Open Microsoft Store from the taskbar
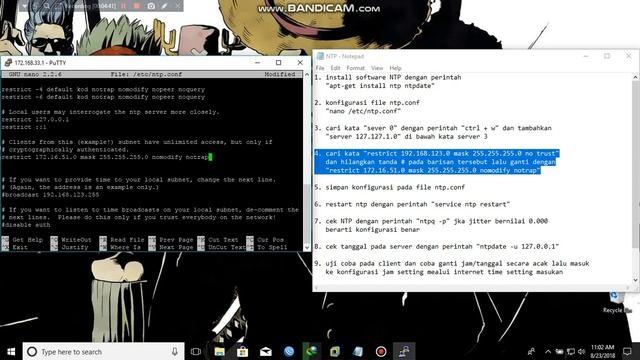 tap(242, 351)
